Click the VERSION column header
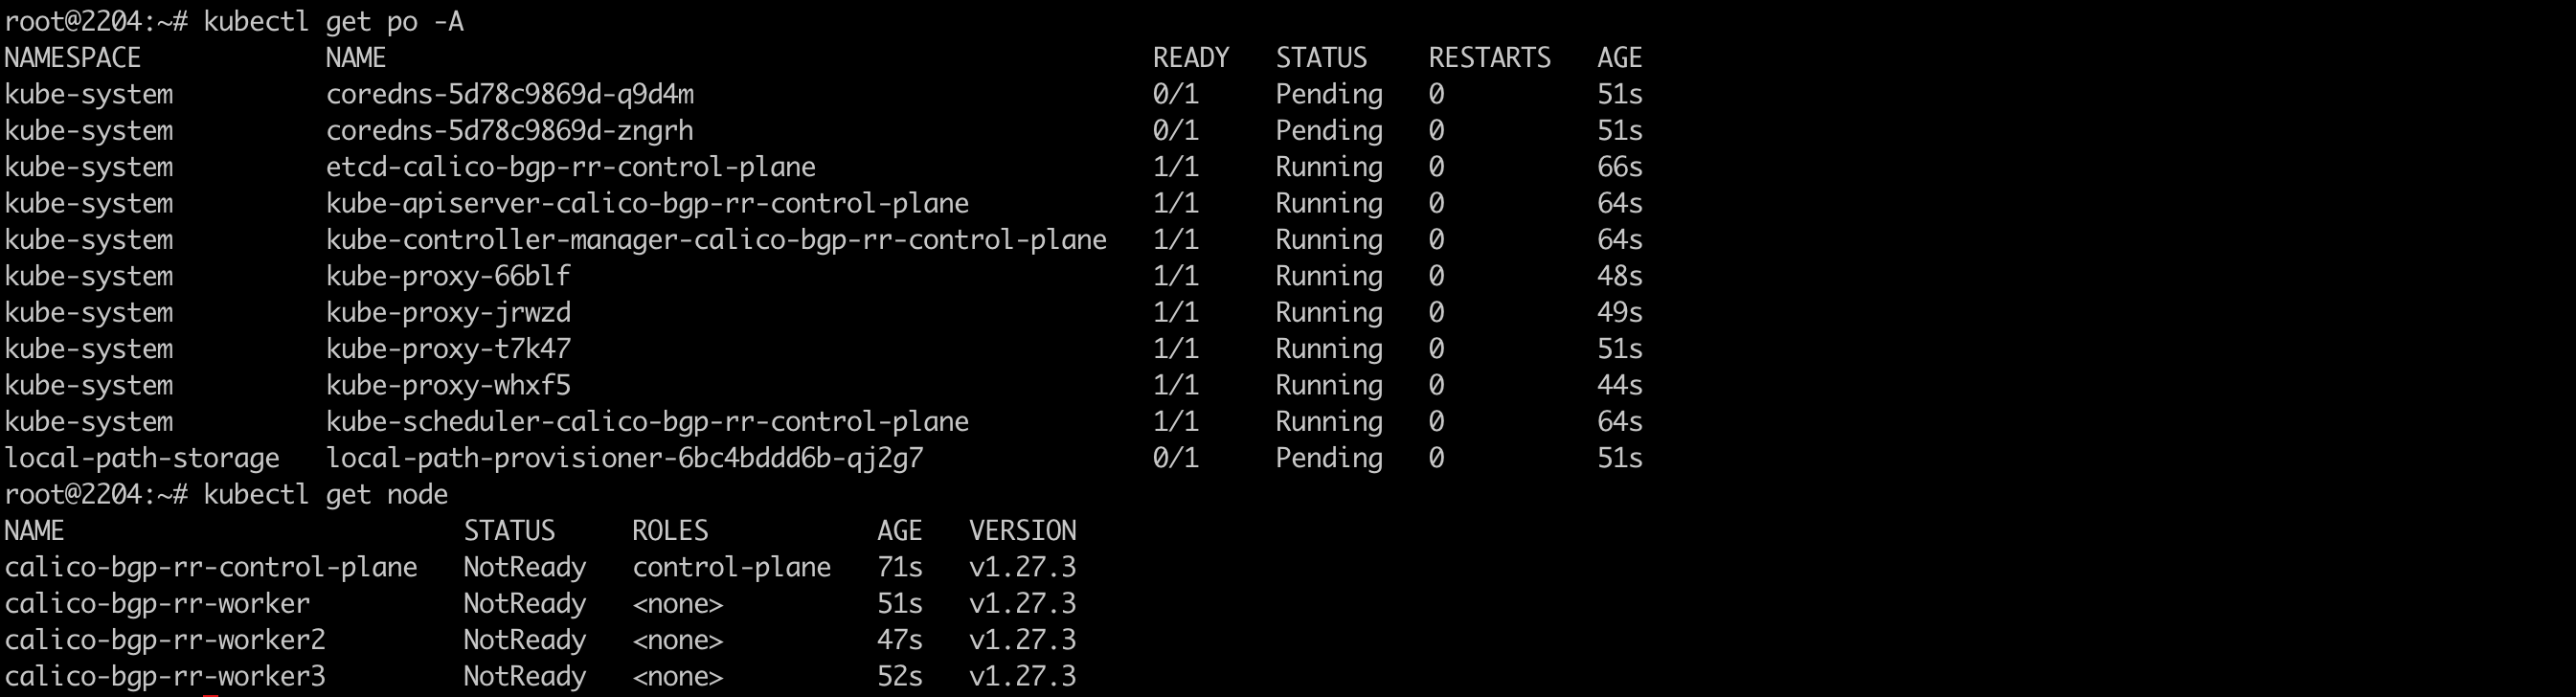Screen dimensions: 2576x697 tap(1022, 531)
